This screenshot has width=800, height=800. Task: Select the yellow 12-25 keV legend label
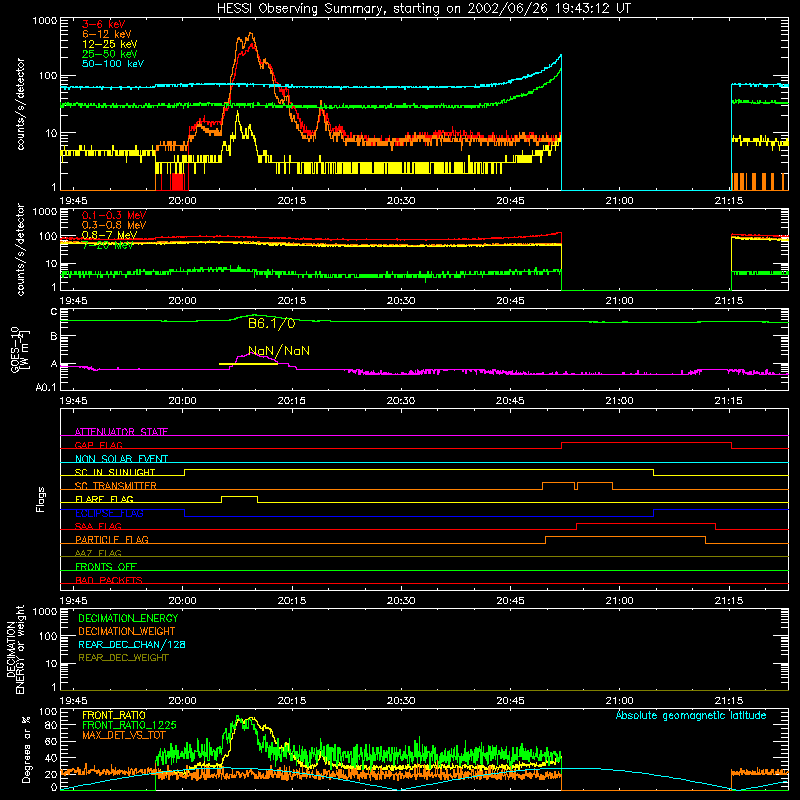(x=110, y=44)
